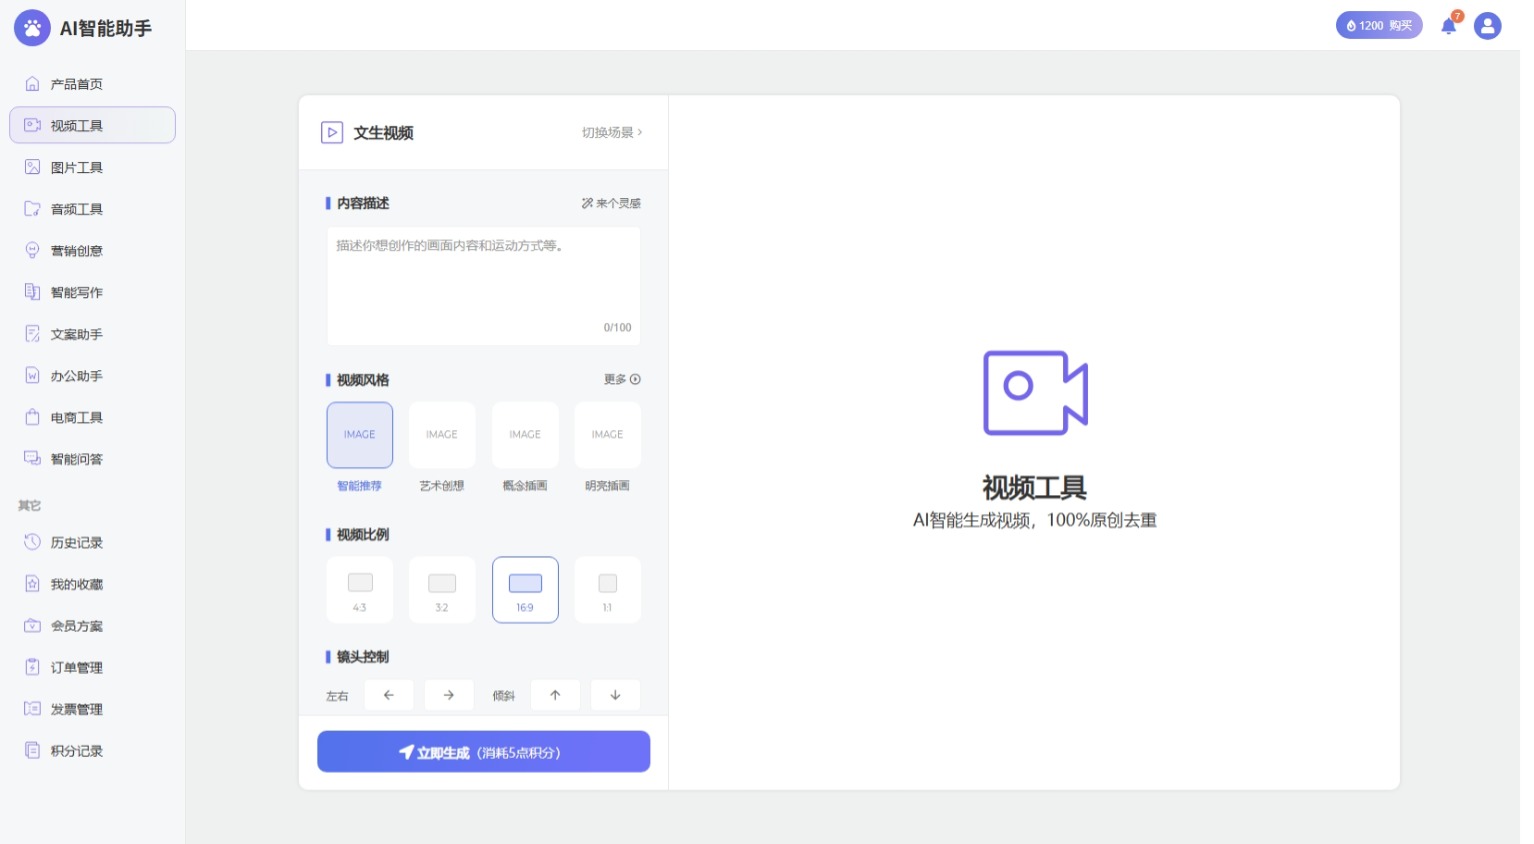Go to 历史记录 in sidebar
Screen dimensions: 1534x844
(77, 543)
